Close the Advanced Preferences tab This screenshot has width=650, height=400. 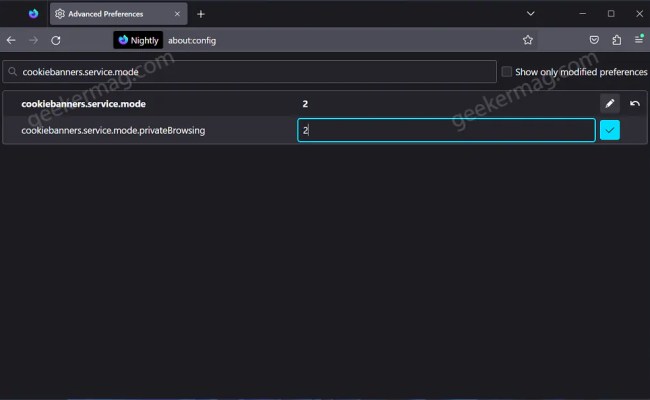pyautogui.click(x=177, y=14)
